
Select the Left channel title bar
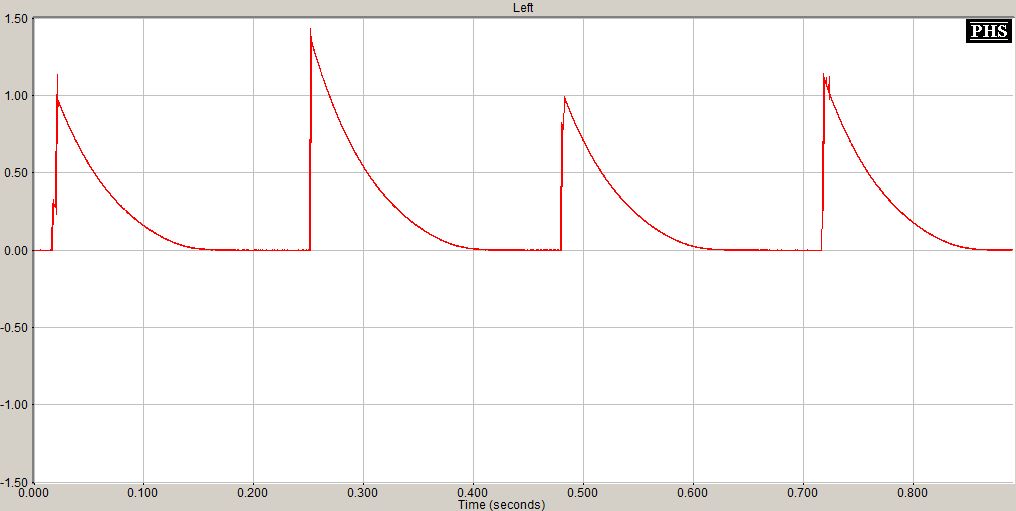point(524,7)
